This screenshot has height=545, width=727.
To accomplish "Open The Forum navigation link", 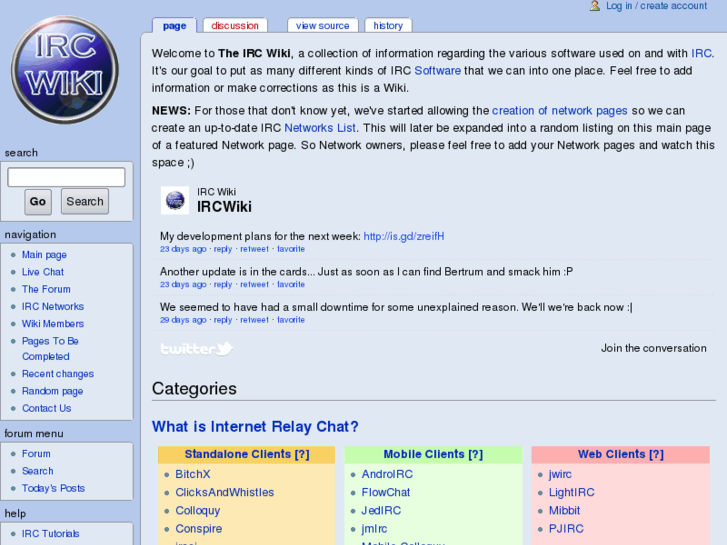I will pos(46,289).
